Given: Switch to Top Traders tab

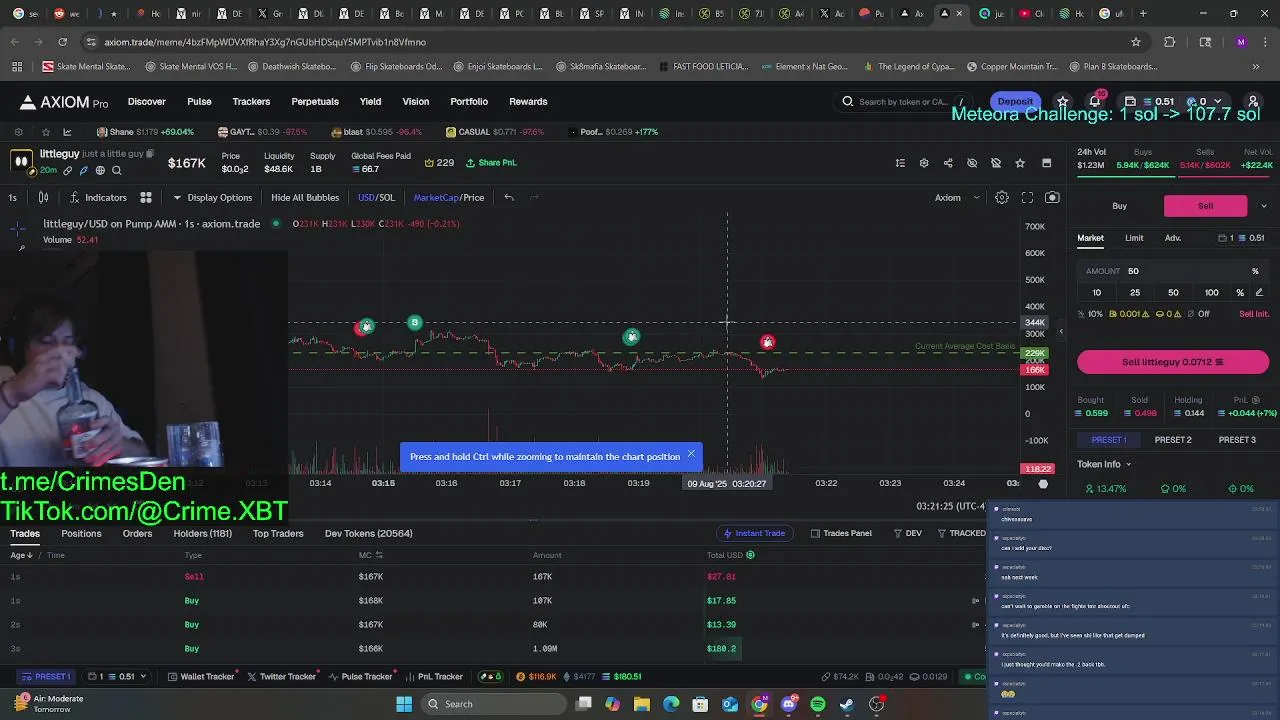Looking at the screenshot, I should (x=278, y=533).
